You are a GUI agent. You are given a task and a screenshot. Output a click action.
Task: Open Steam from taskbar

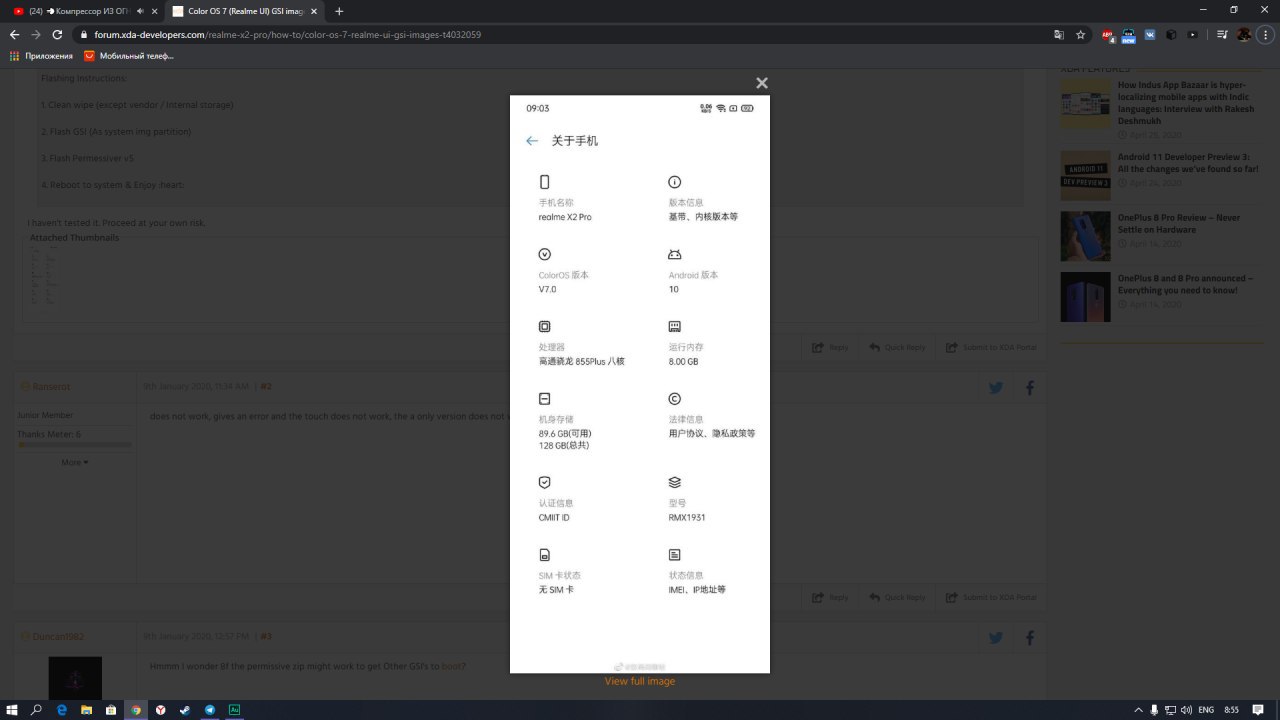[x=185, y=709]
